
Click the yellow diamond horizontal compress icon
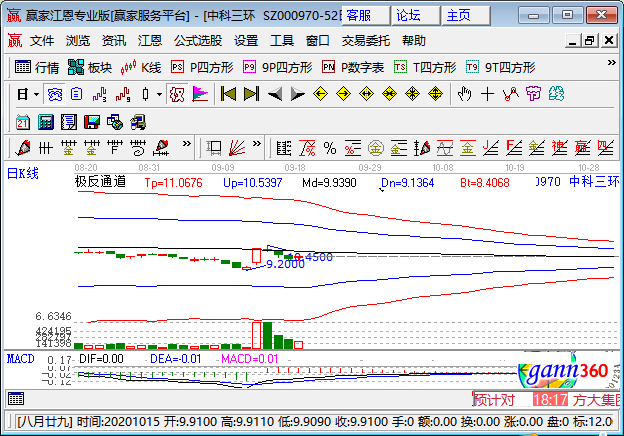coord(389,94)
